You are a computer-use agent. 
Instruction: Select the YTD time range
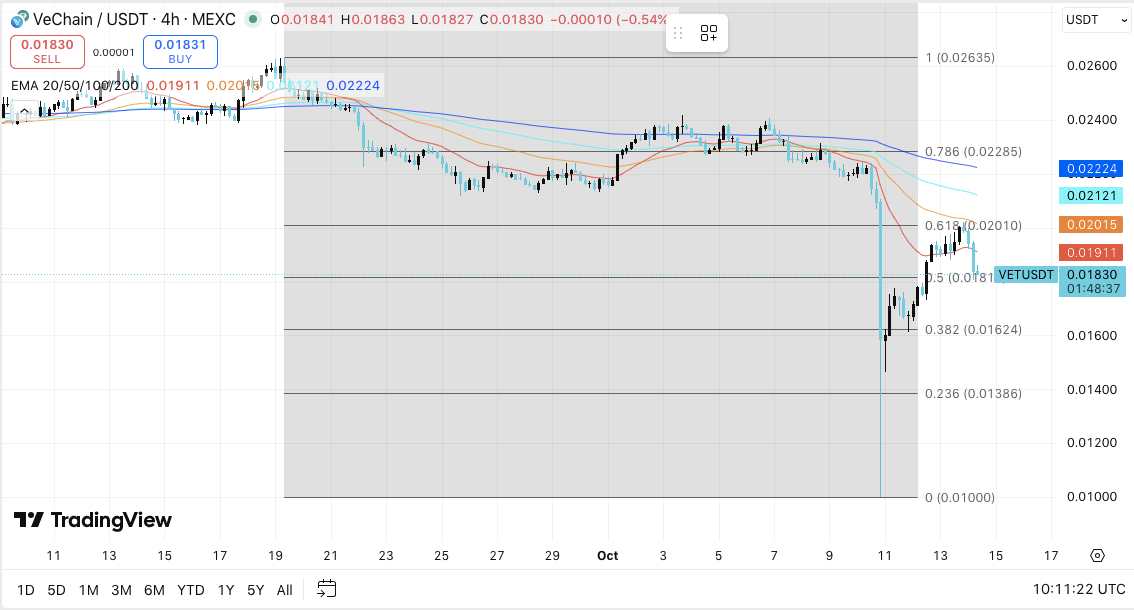point(190,590)
